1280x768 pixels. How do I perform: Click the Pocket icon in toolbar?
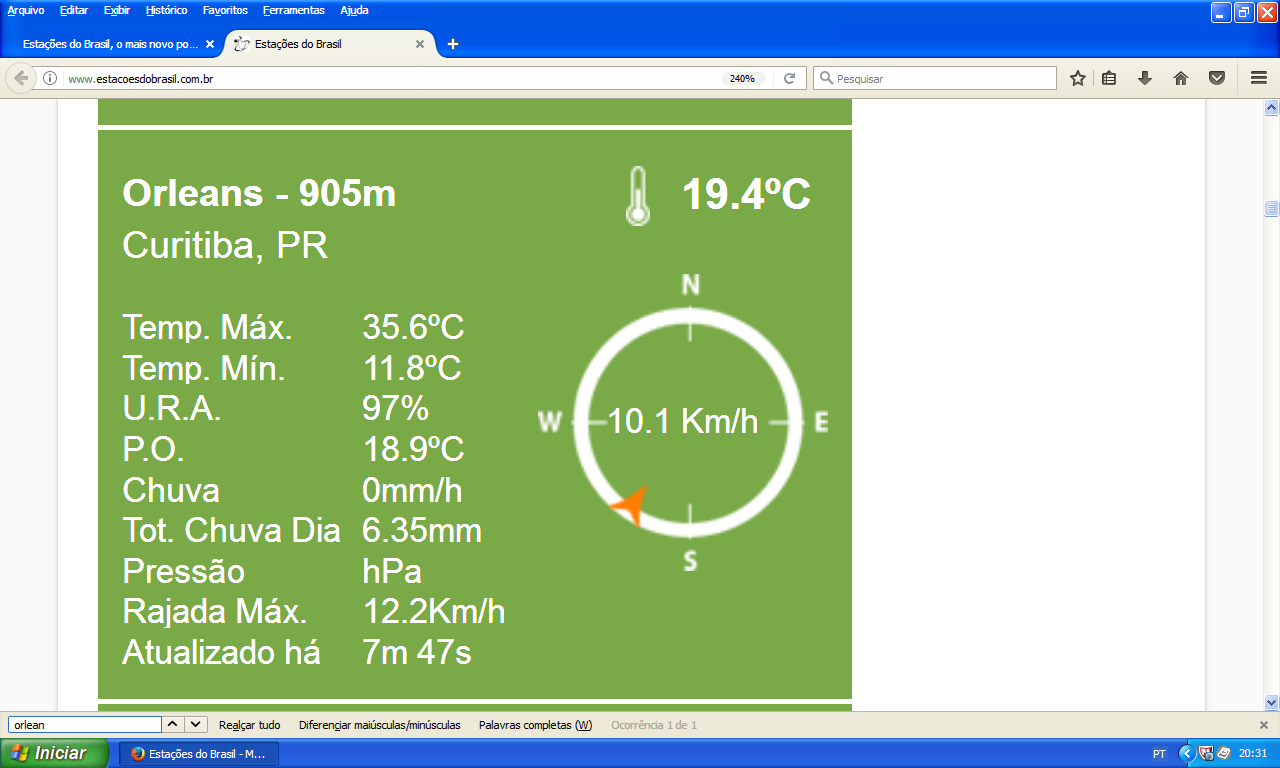1217,78
